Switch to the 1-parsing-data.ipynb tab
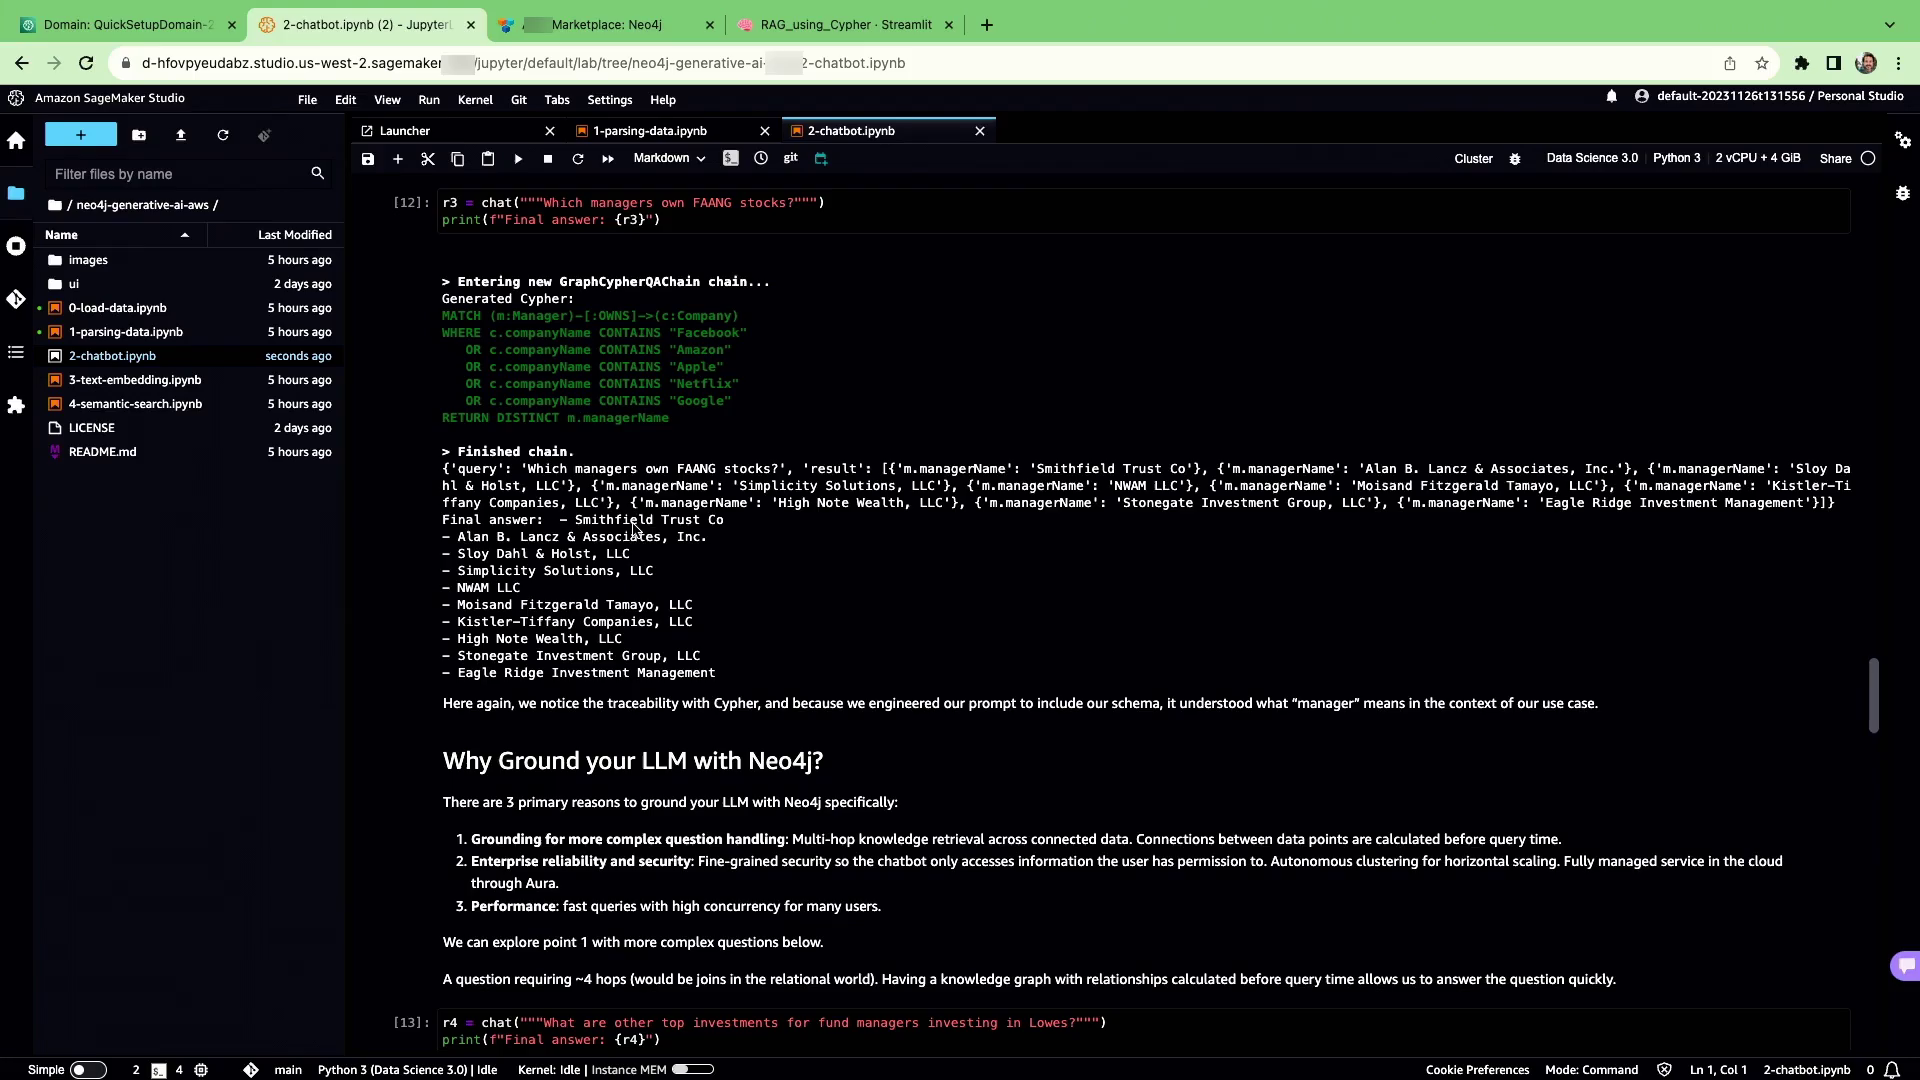This screenshot has height=1080, width=1920. pos(649,131)
